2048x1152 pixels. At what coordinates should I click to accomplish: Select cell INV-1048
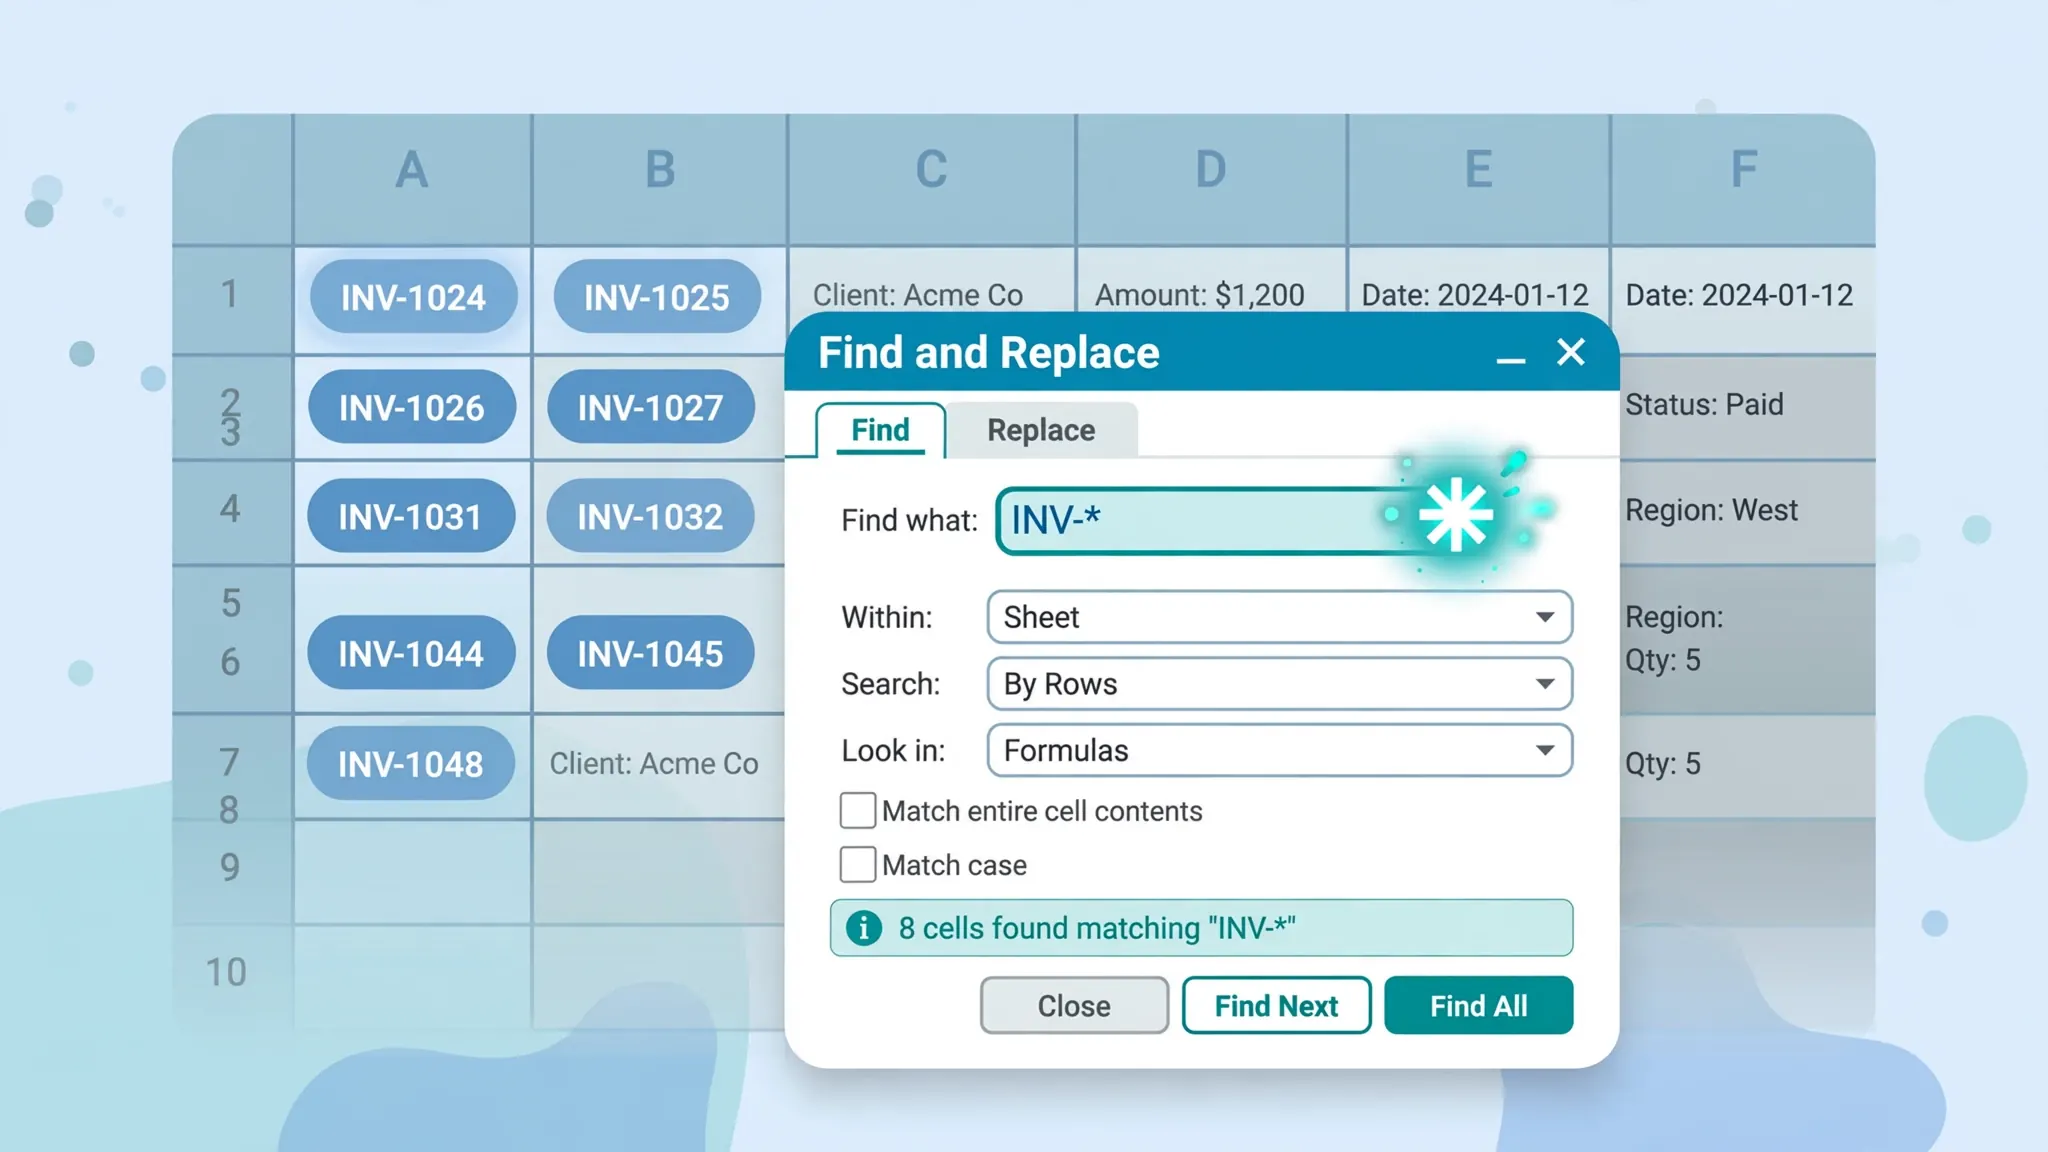point(410,763)
